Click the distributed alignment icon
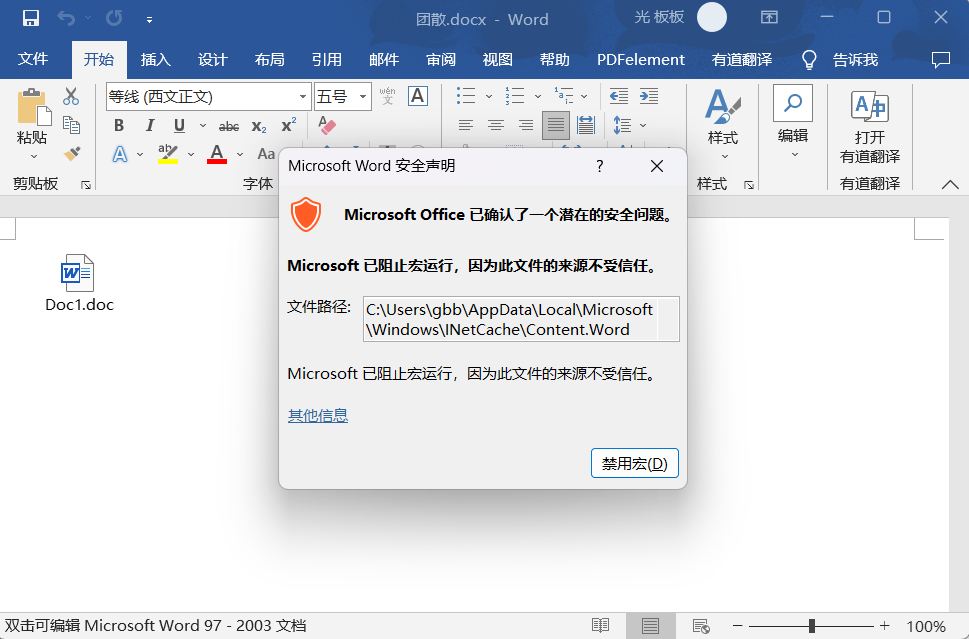 (x=585, y=125)
